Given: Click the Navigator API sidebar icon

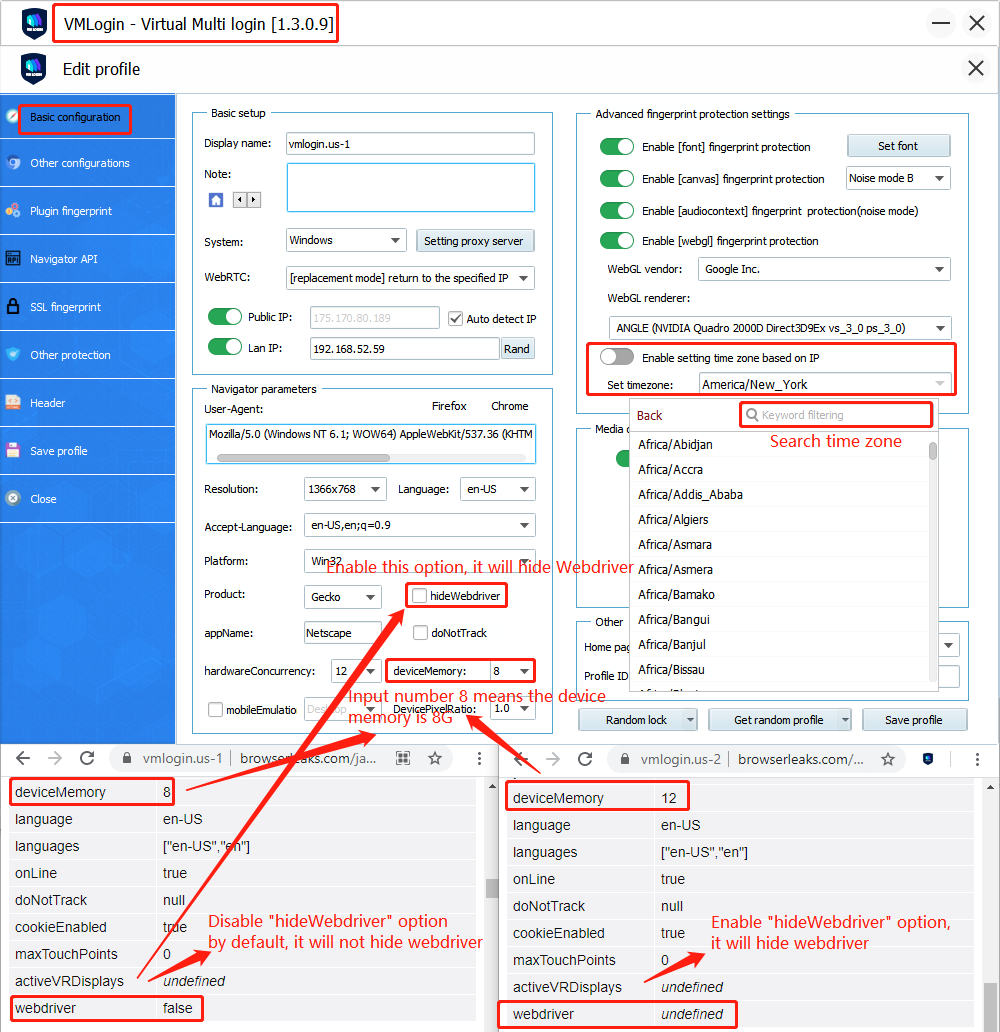Looking at the screenshot, I should pyautogui.click(x=13, y=259).
